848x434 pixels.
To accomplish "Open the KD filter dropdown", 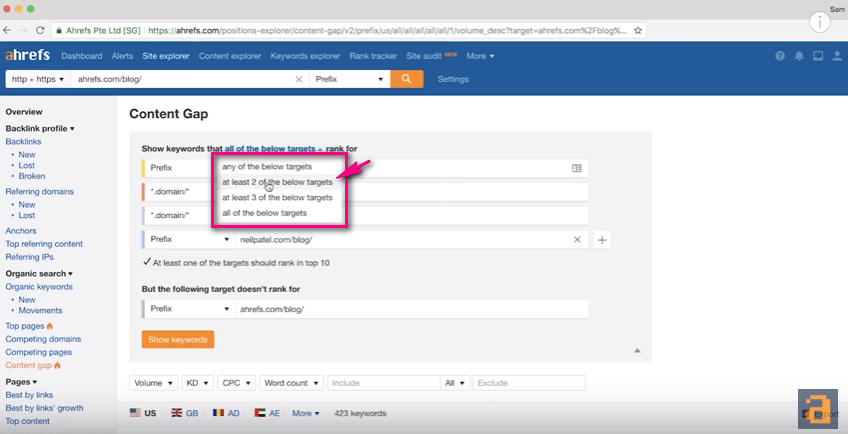I will (198, 383).
